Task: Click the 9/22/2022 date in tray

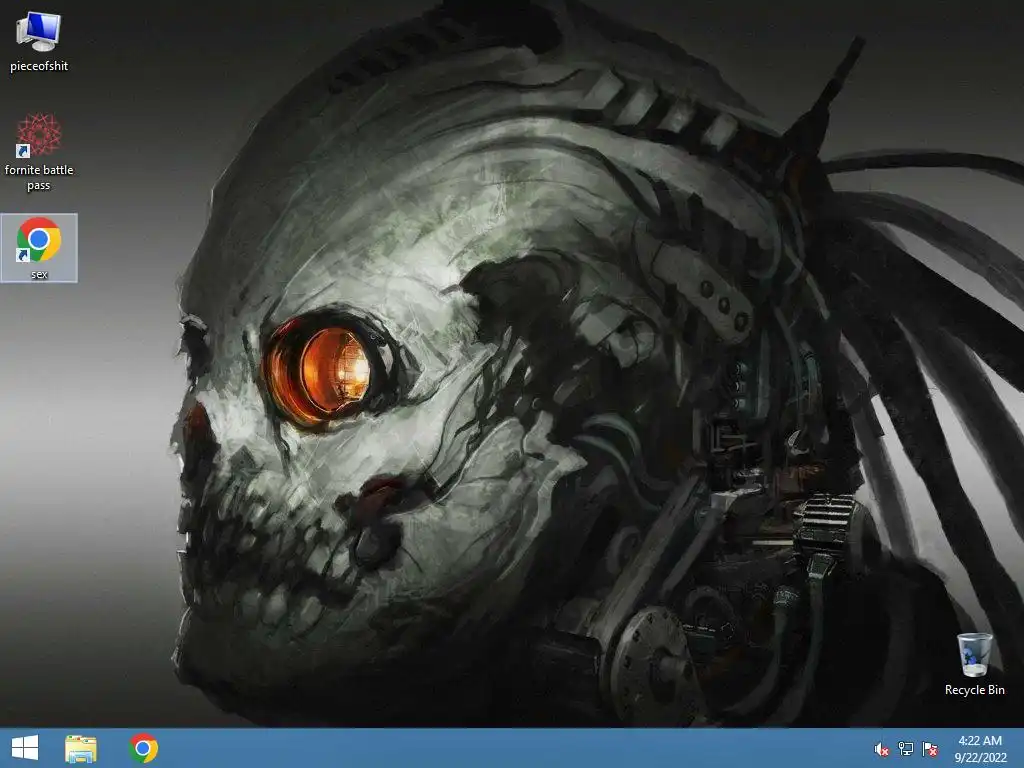Action: (x=980, y=758)
